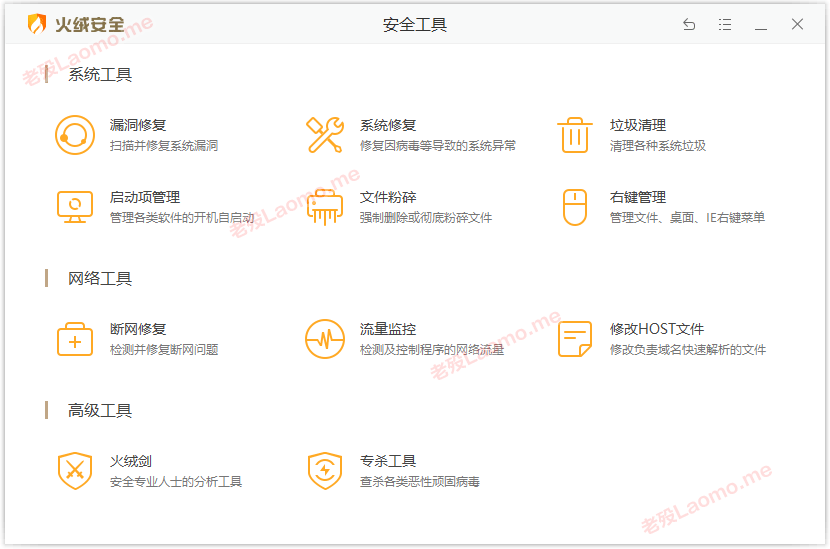The height and width of the screenshot is (549, 830).
Task: Click the 火绒安全 flame logo
Action: coord(37,24)
